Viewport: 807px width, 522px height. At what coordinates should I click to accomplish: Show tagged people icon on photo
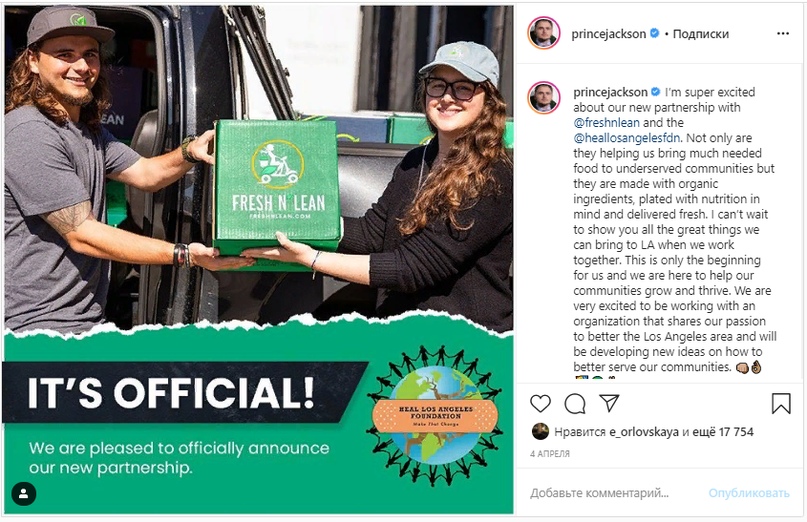24,494
